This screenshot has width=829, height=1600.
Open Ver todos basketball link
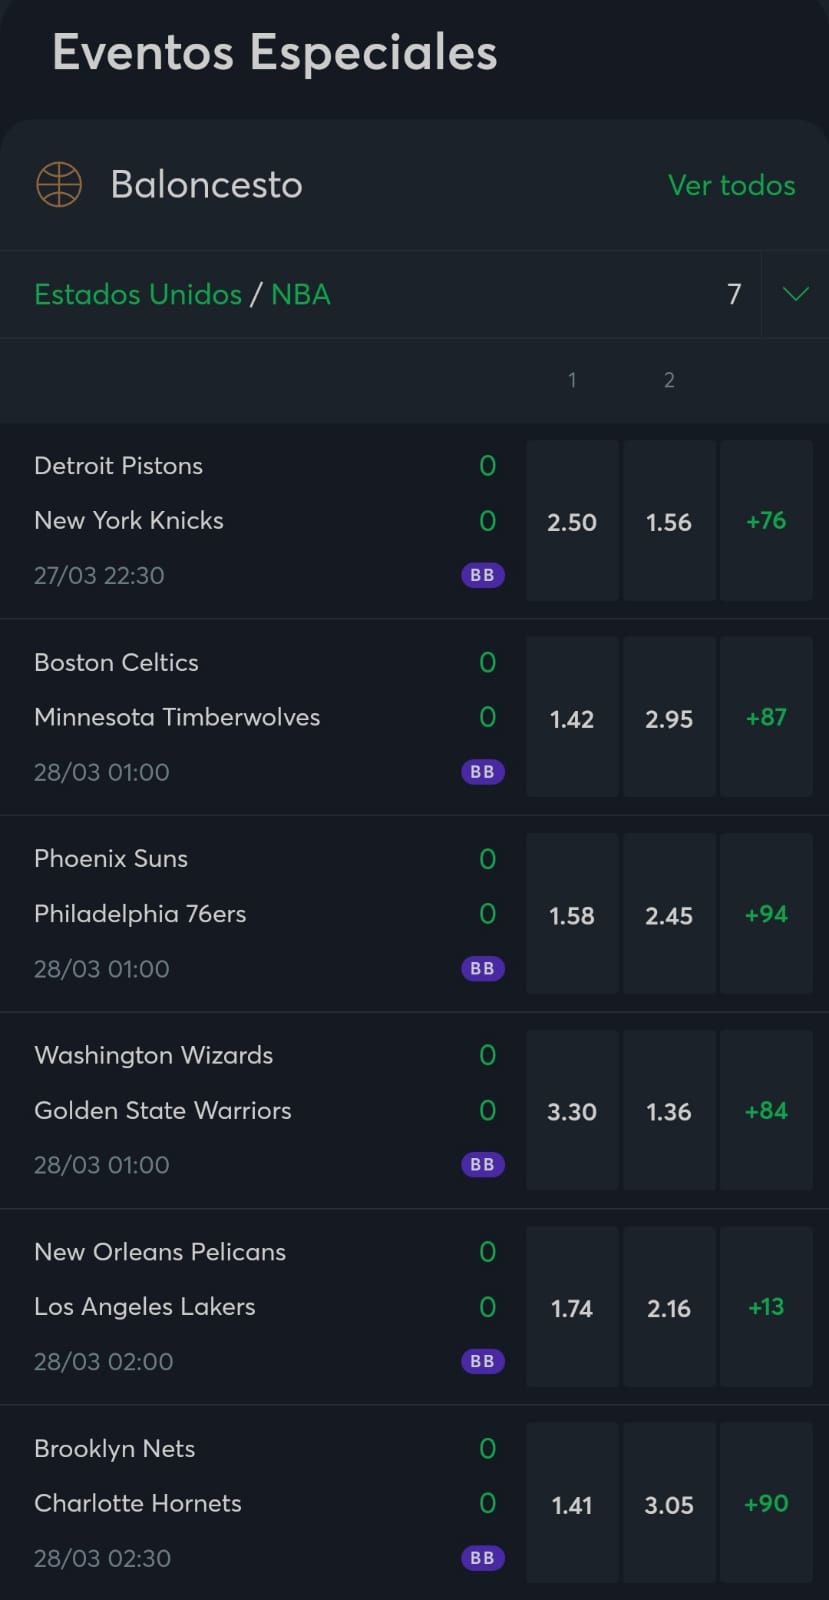click(x=731, y=185)
